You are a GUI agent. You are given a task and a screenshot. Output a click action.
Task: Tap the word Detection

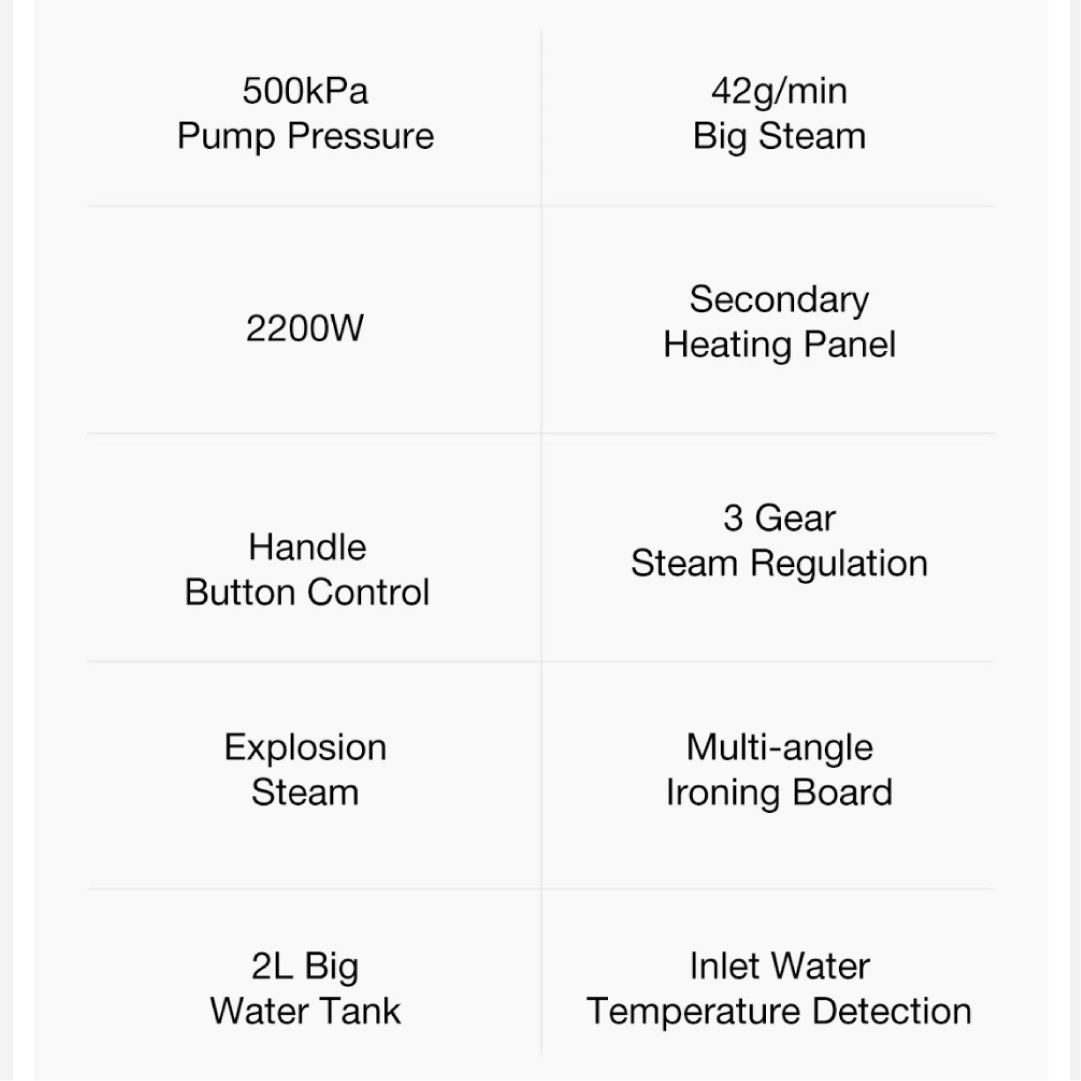click(892, 1010)
